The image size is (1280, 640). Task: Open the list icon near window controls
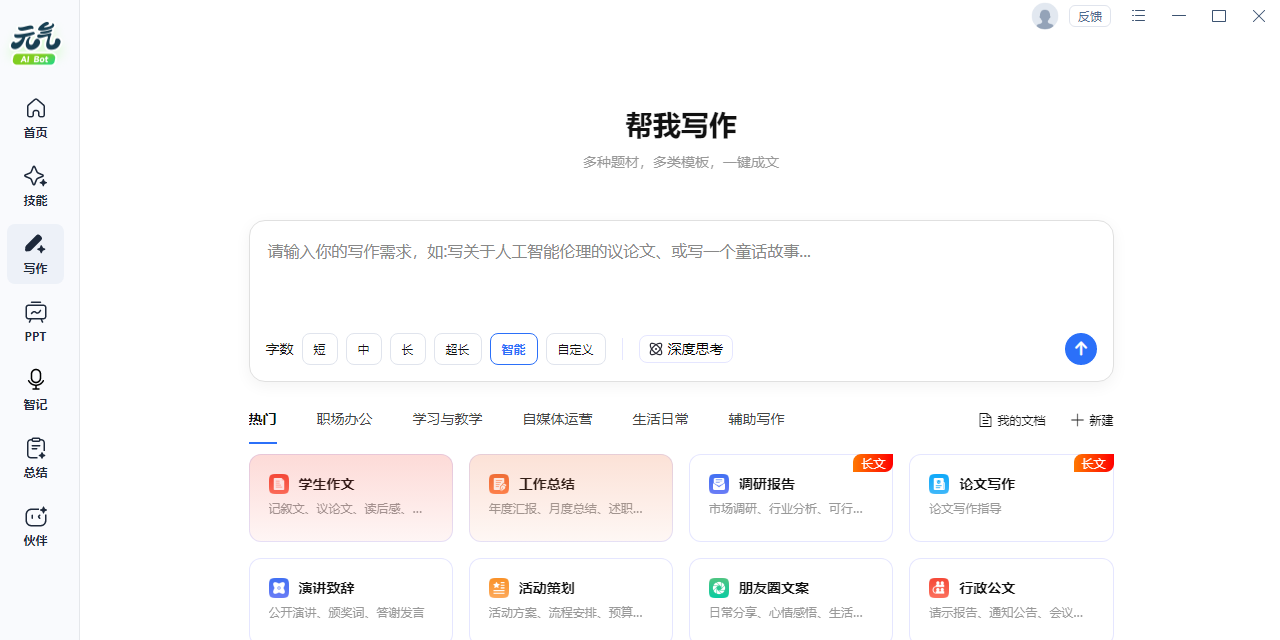[1138, 16]
